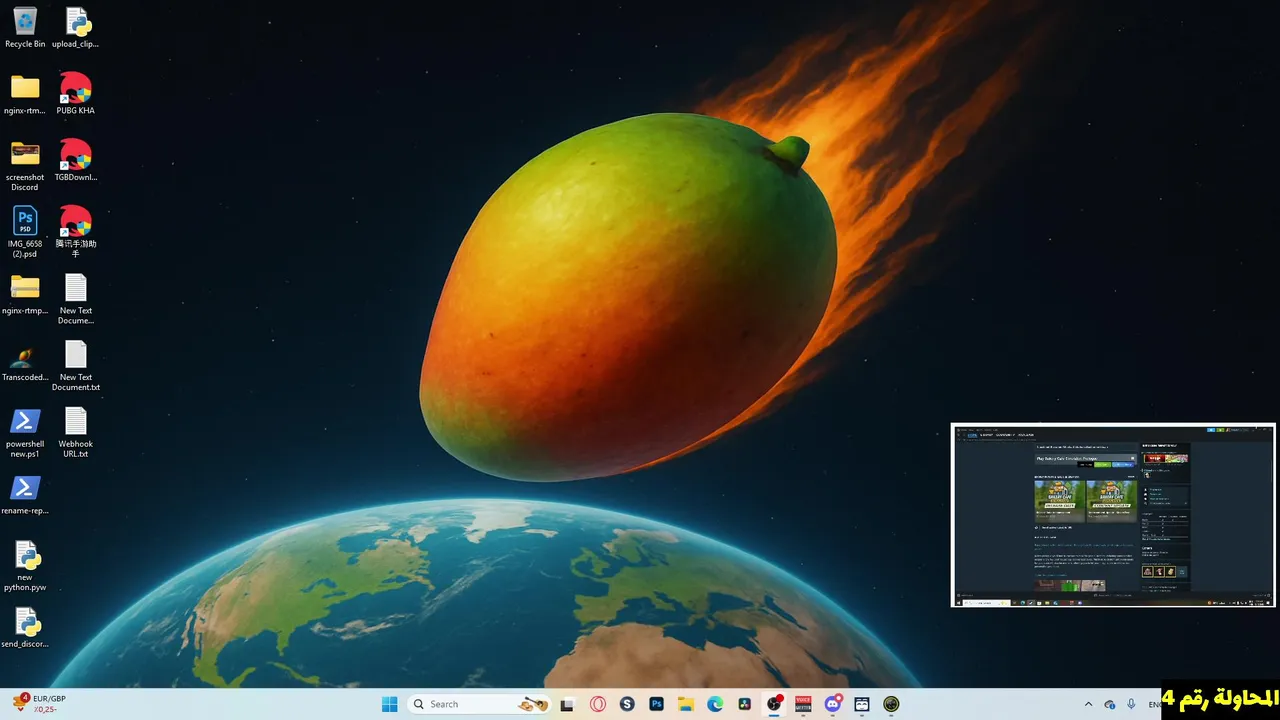The width and height of the screenshot is (1280, 720).
Task: Select the new python.pyw file icon
Action: click(x=25, y=567)
